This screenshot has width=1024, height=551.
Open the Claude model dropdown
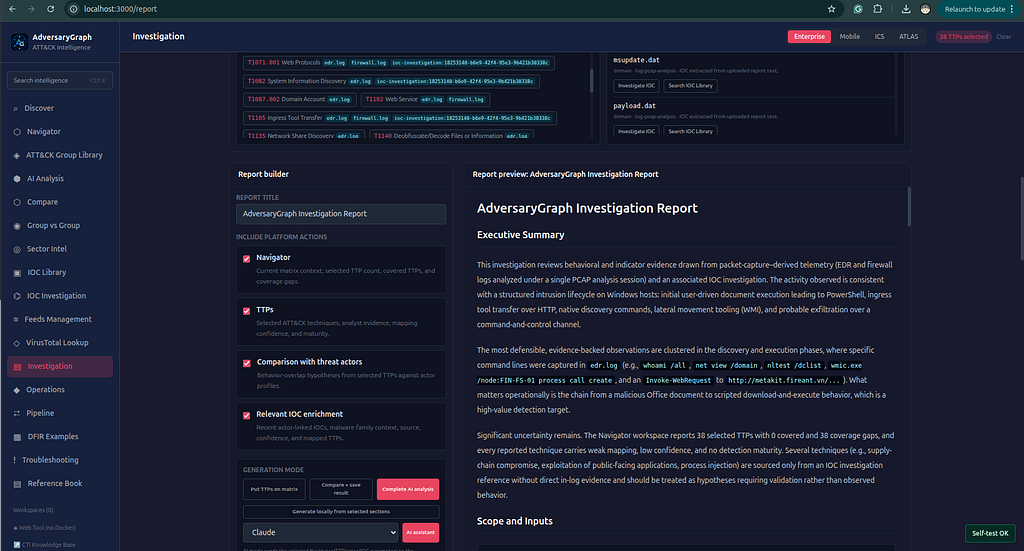[320, 532]
